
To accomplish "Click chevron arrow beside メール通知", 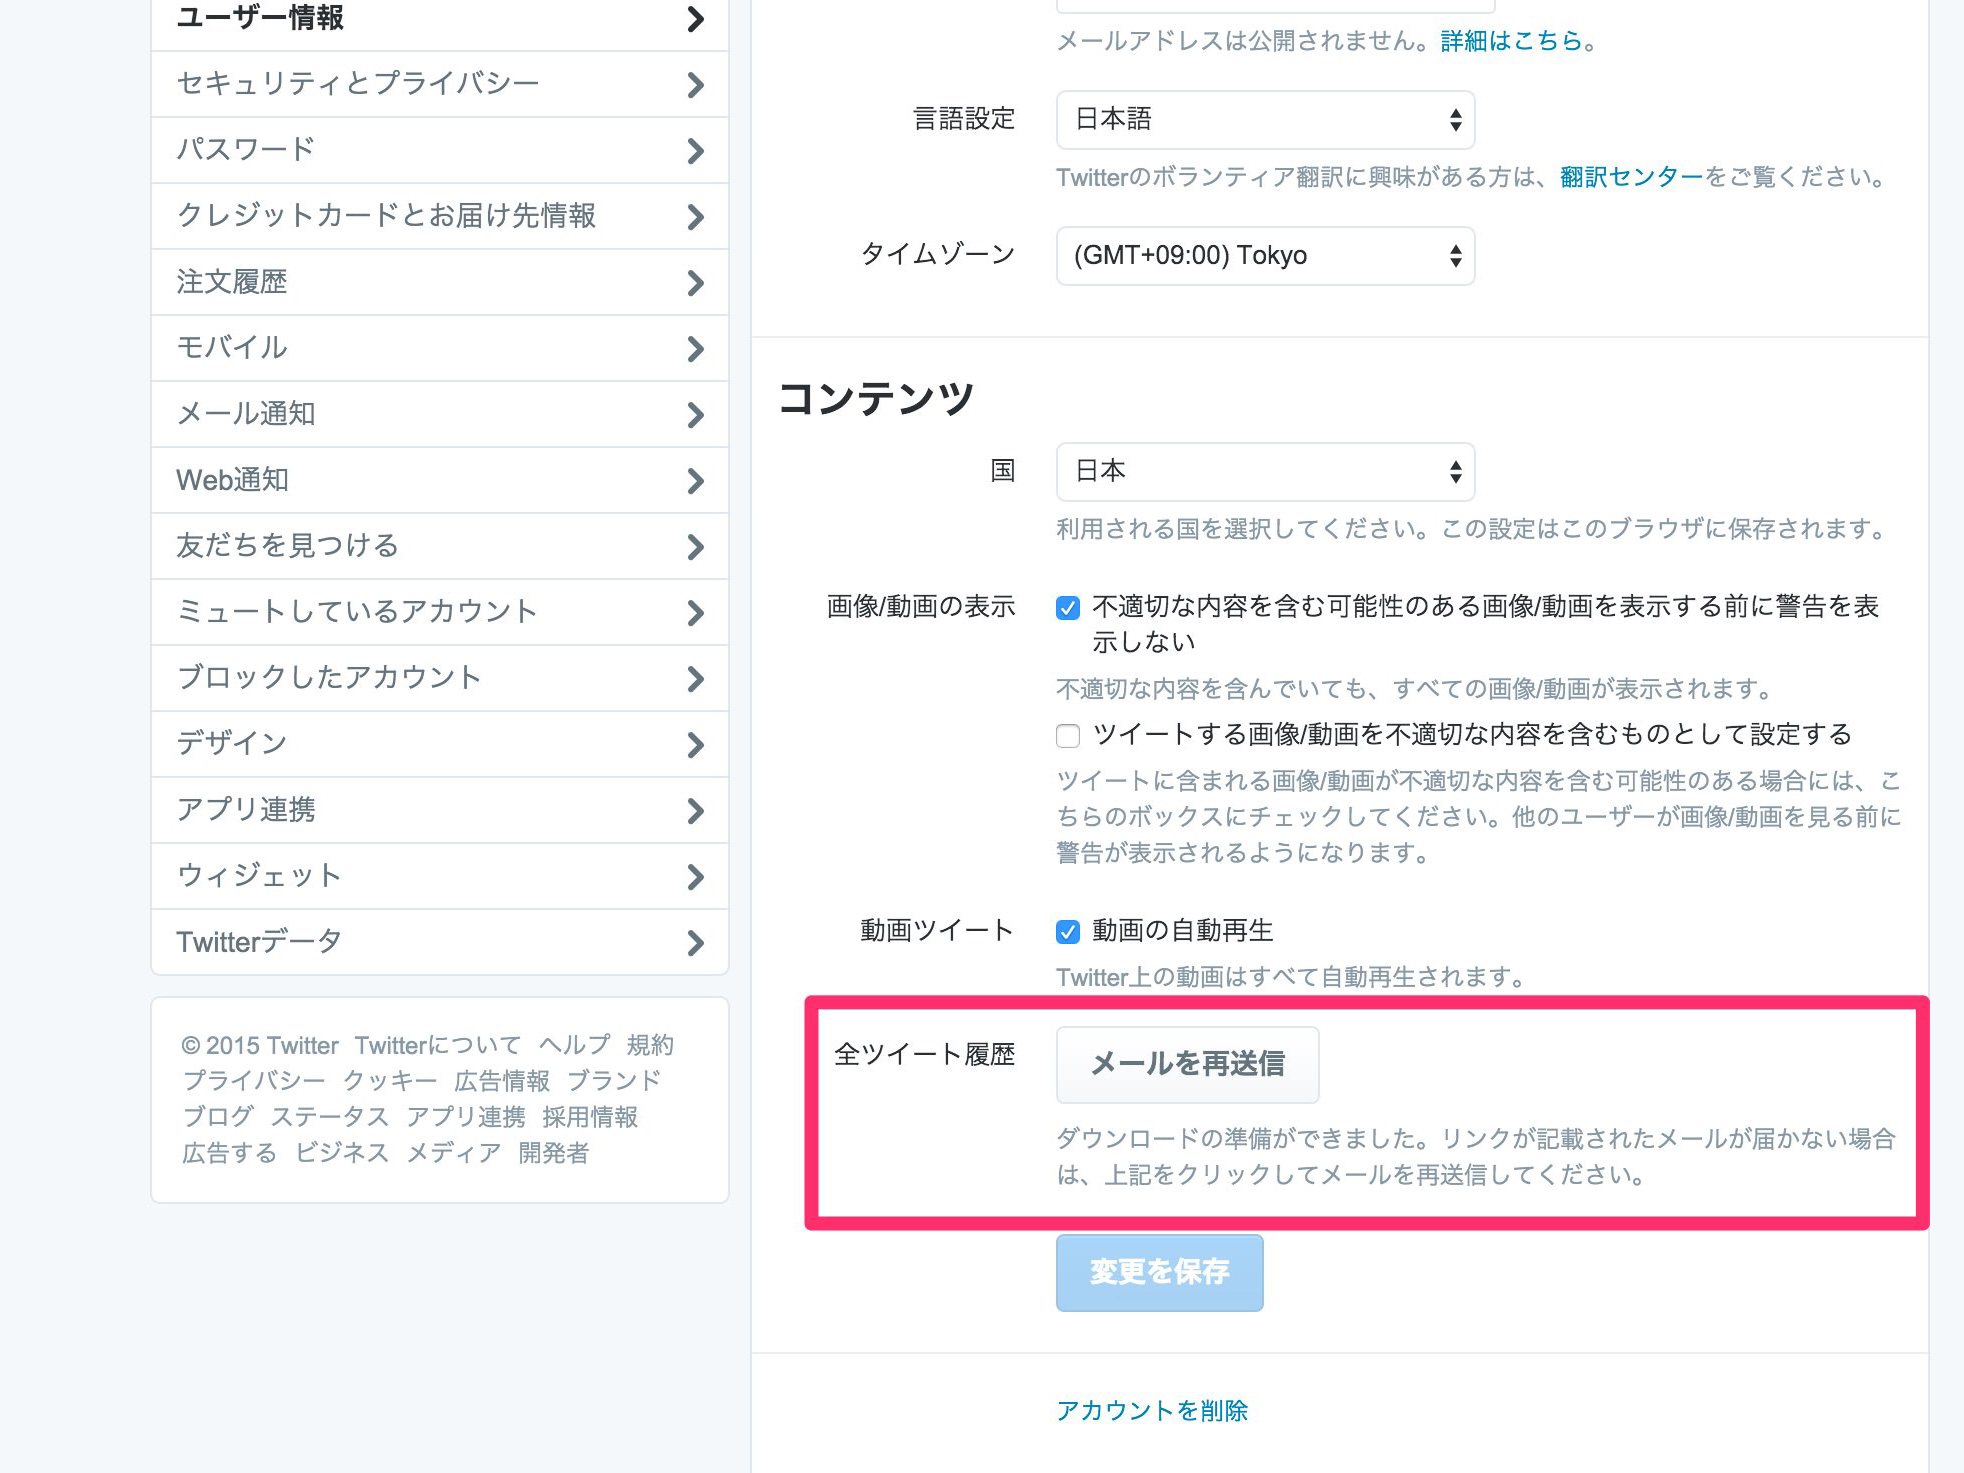I will tap(696, 415).
